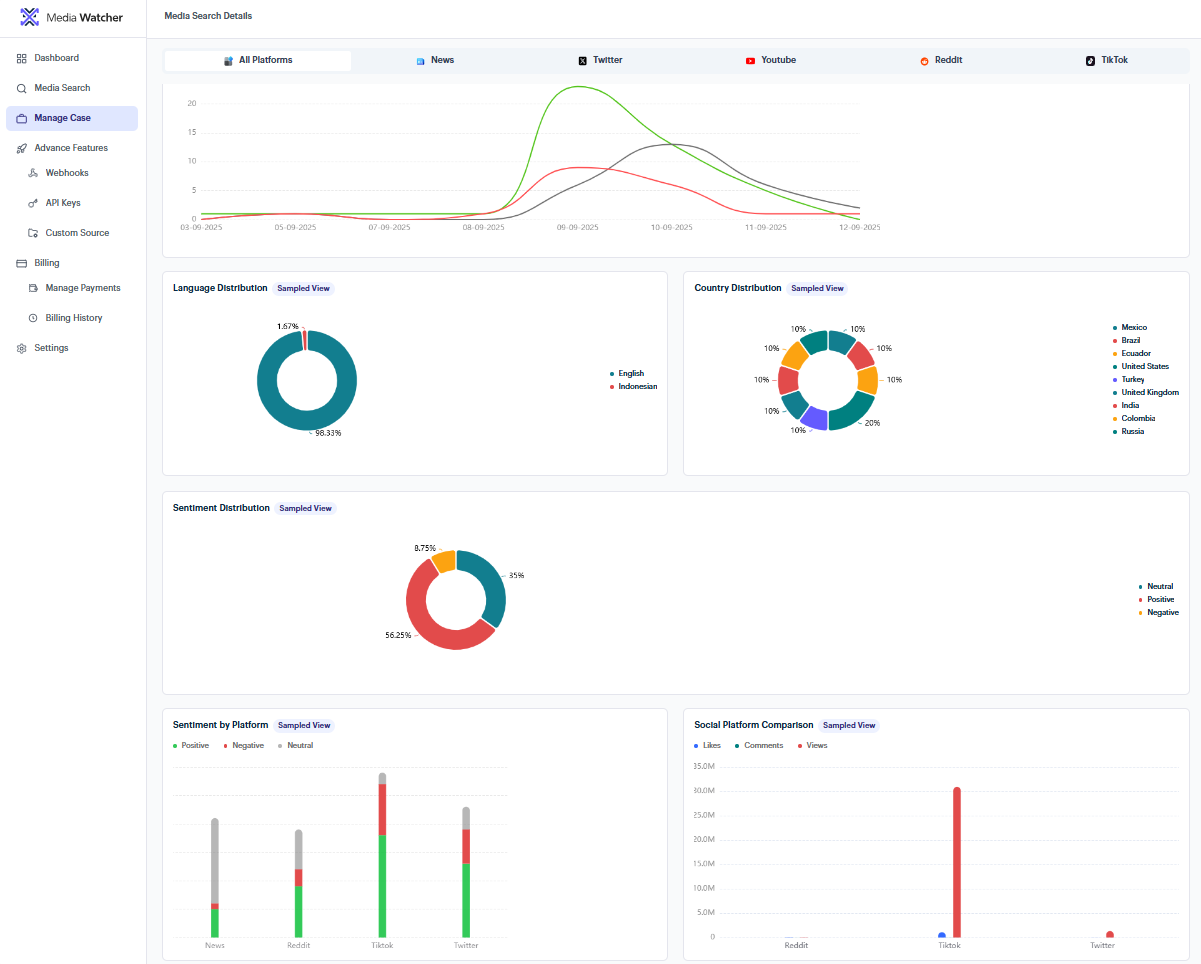
Task: Click the red TikTok views bar
Action: 957,860
